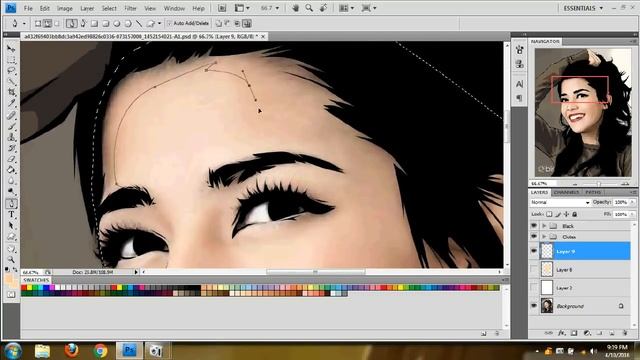The width and height of the screenshot is (640, 360).
Task: Create new layer icon in Layers panel
Action: tap(612, 333)
